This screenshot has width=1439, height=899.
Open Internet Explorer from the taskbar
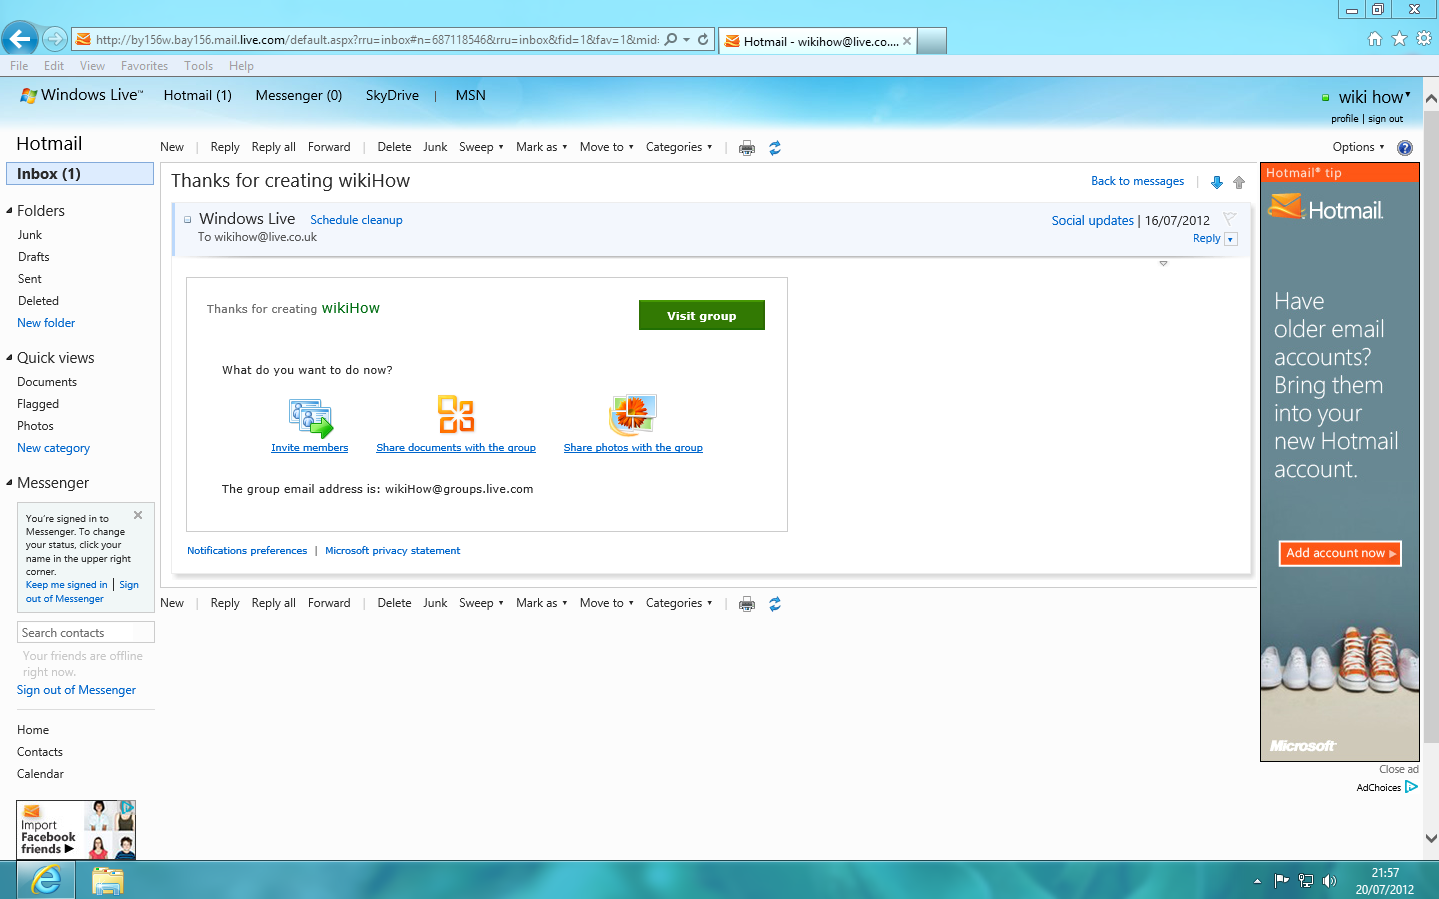tap(45, 880)
